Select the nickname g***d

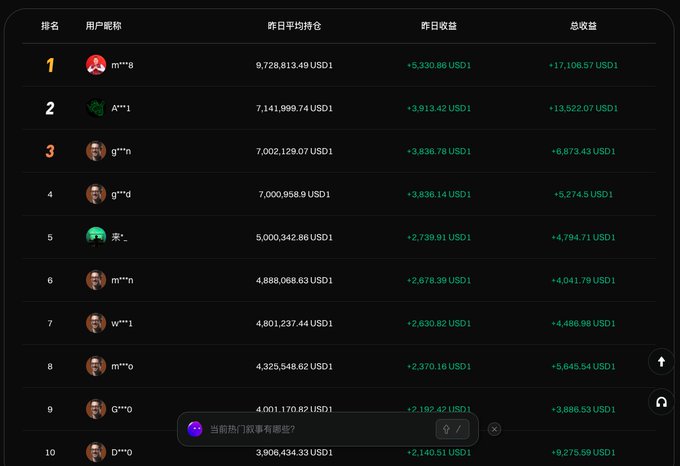click(121, 194)
